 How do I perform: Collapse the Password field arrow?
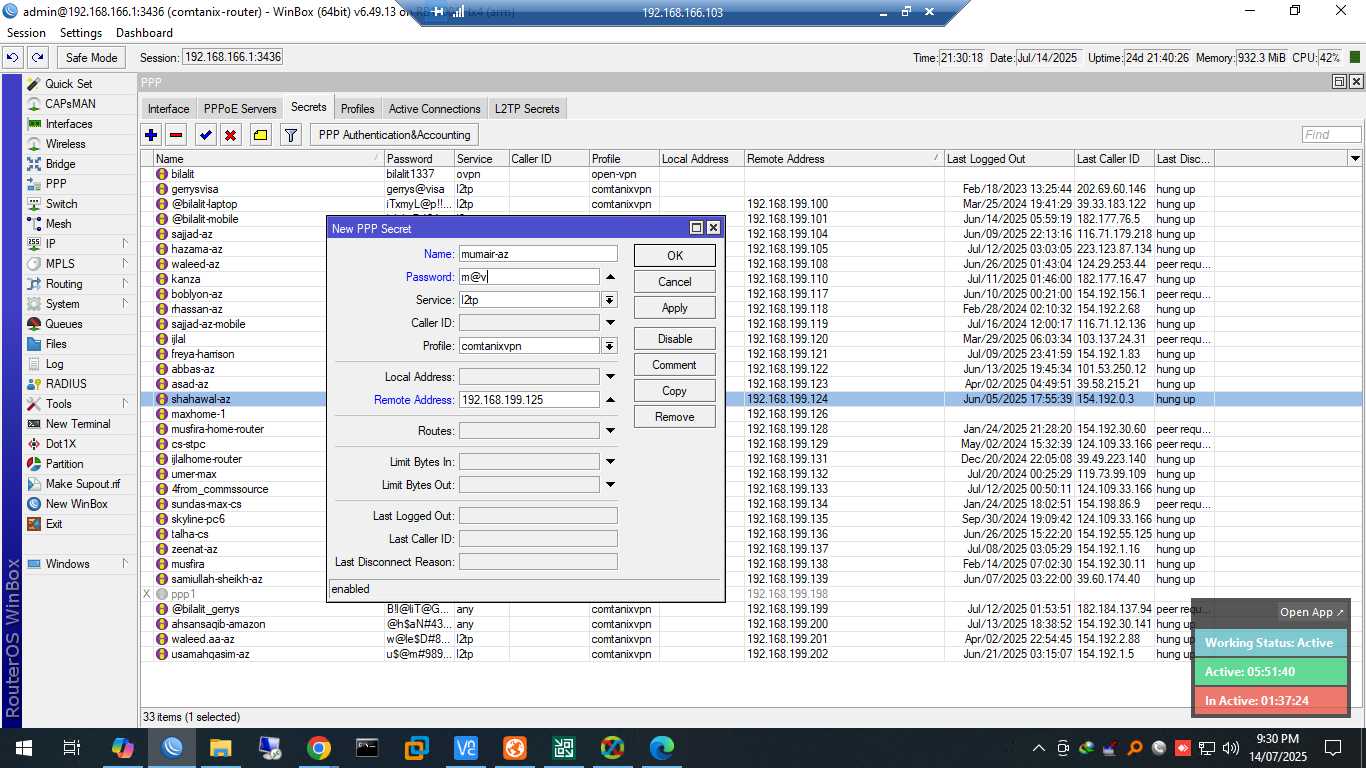coord(610,277)
